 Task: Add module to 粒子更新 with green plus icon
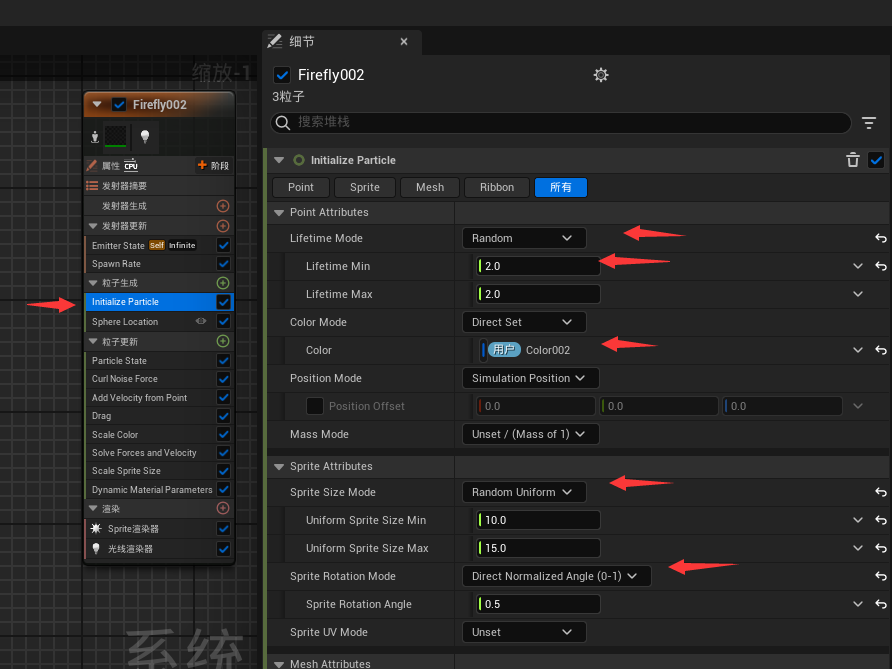[223, 341]
